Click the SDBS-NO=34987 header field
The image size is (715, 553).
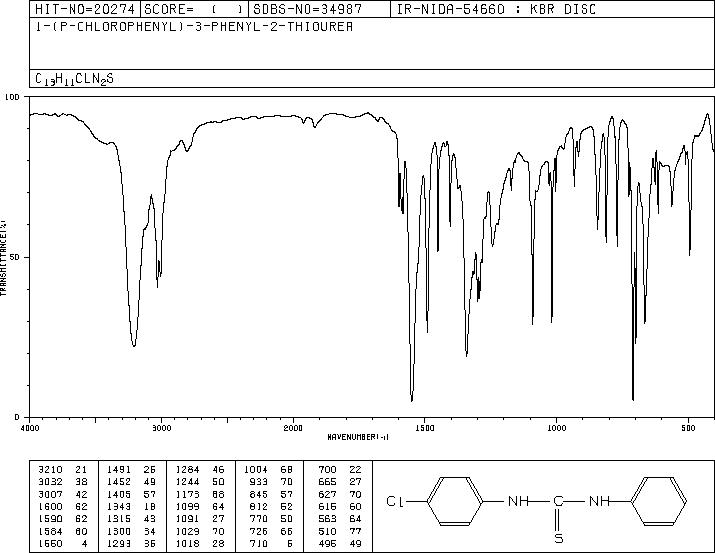point(319,9)
